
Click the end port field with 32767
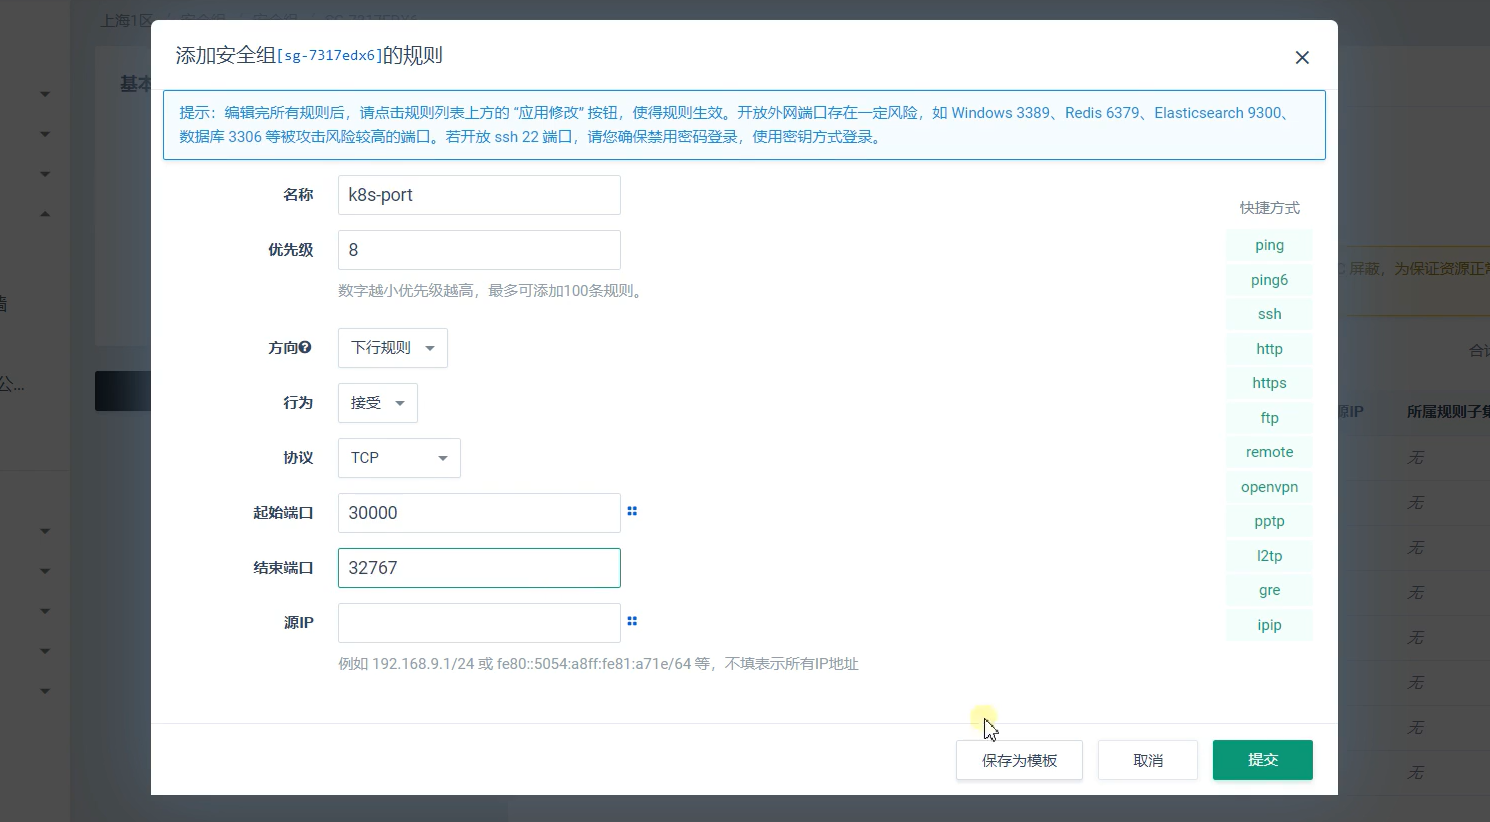pos(479,568)
